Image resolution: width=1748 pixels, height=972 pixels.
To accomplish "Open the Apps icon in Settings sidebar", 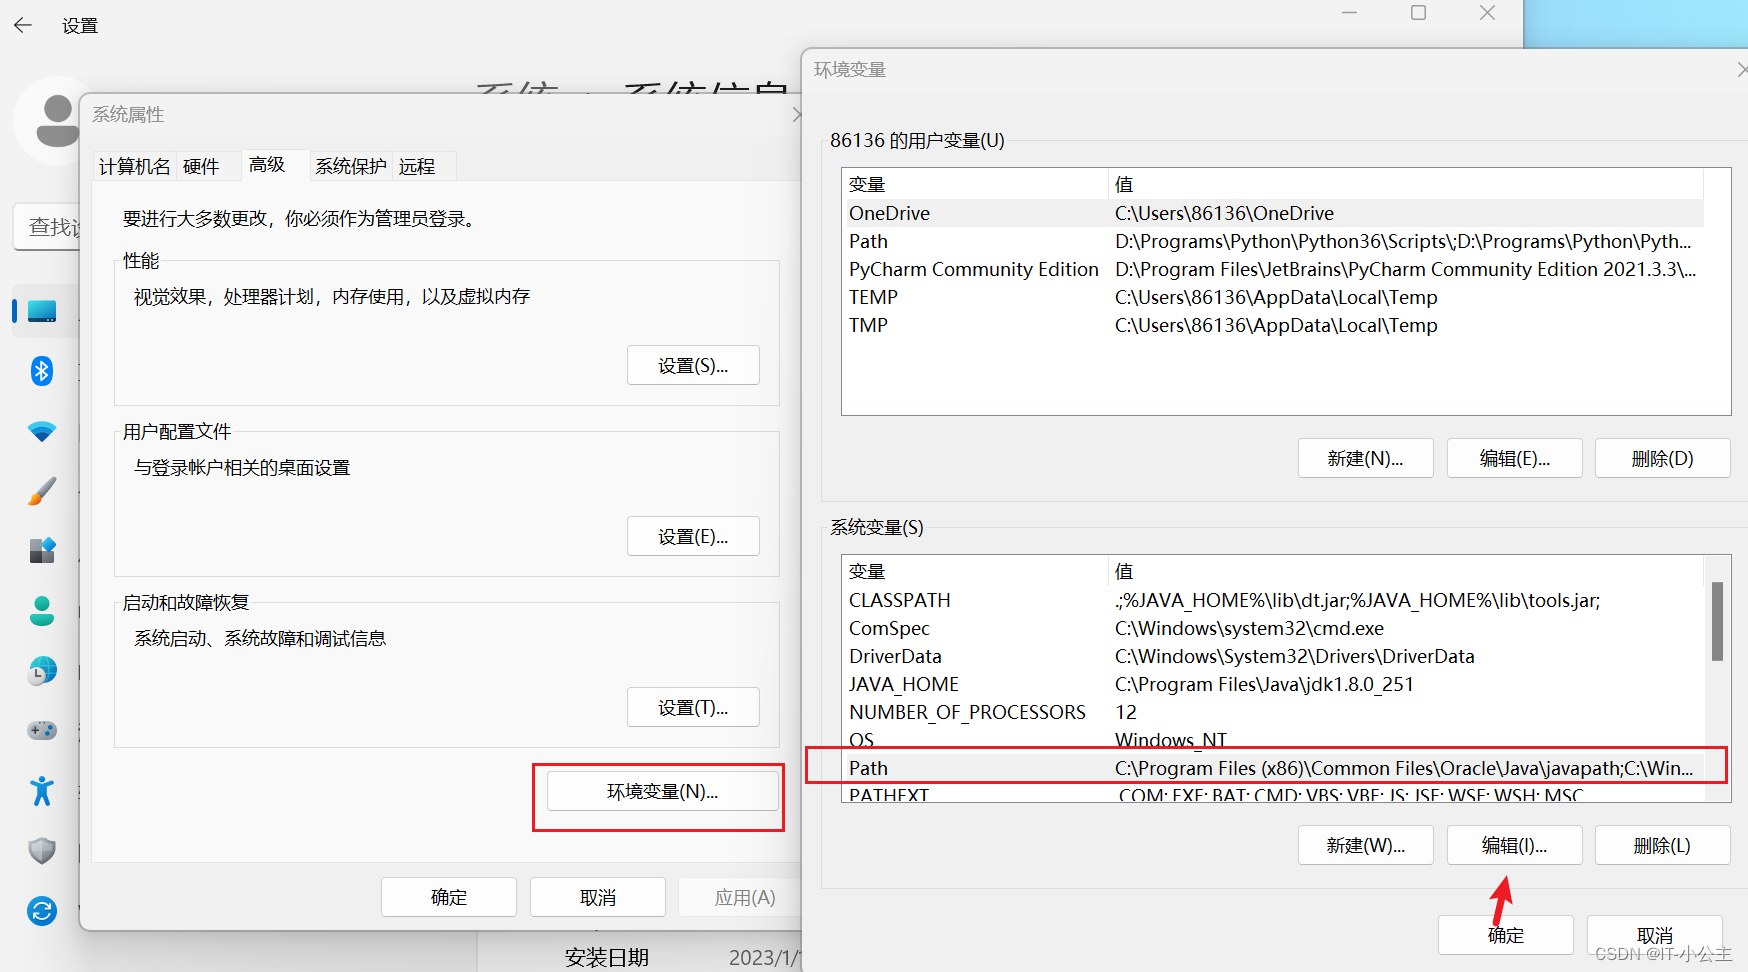I will tap(42, 551).
